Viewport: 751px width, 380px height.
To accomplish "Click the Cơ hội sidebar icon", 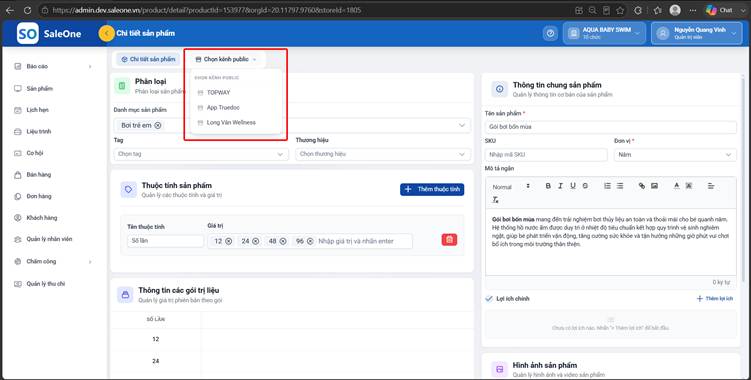I will 18,153.
